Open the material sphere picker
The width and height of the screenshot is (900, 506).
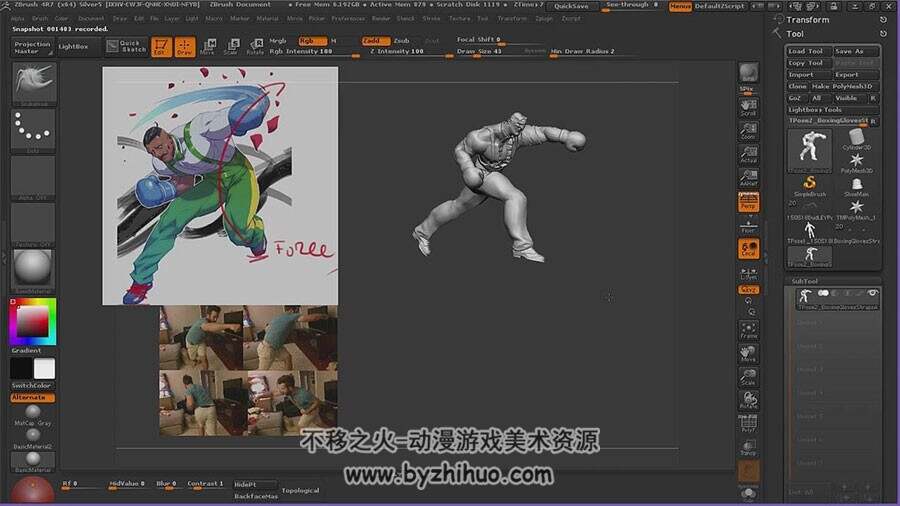click(x=33, y=270)
